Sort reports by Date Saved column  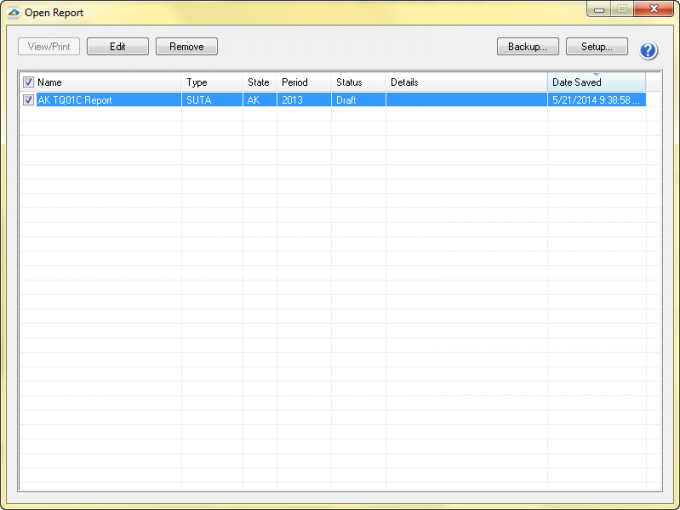[595, 82]
